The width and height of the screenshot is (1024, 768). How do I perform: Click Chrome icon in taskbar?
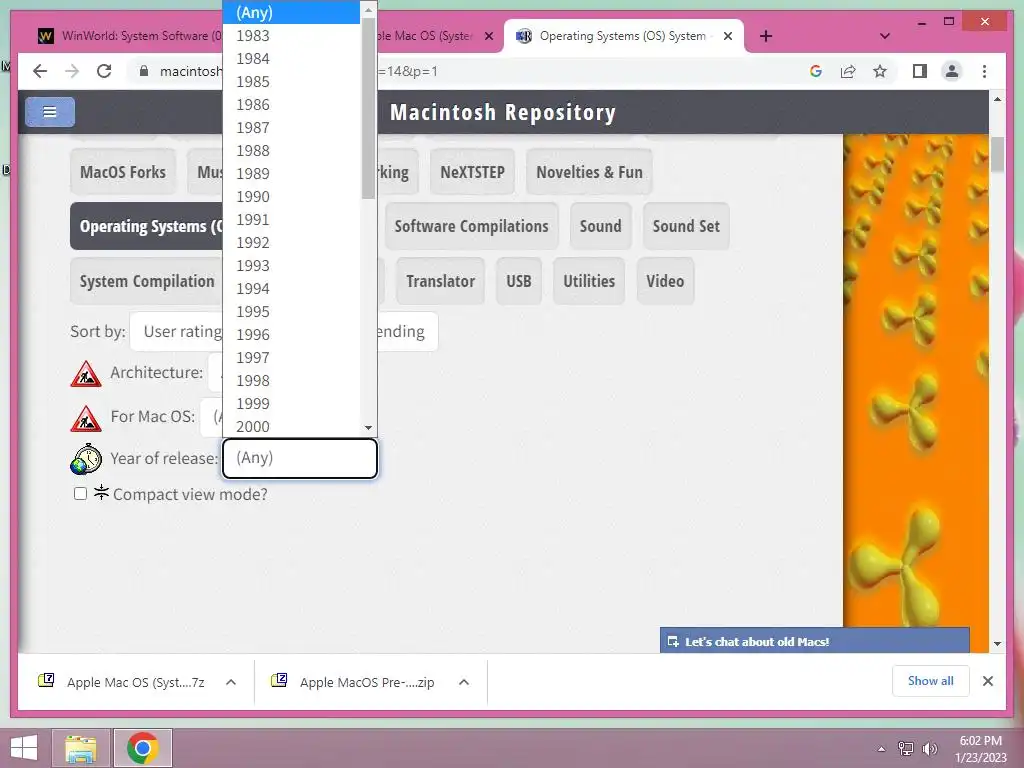coord(142,748)
